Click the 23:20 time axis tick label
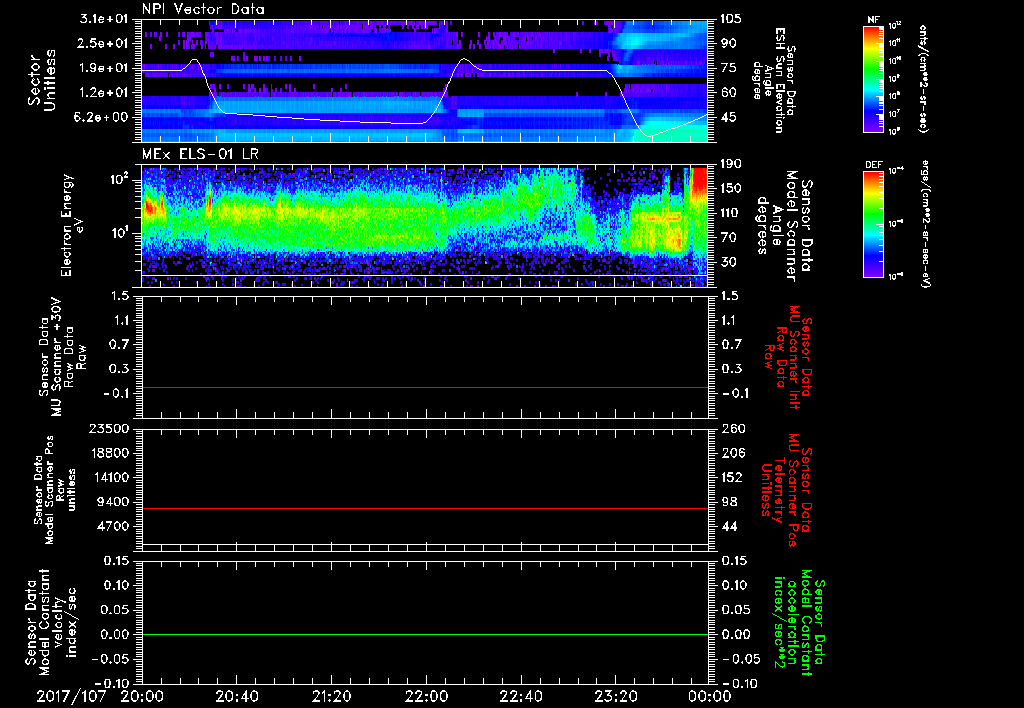Viewport: 1024px width, 708px height. tap(615, 696)
